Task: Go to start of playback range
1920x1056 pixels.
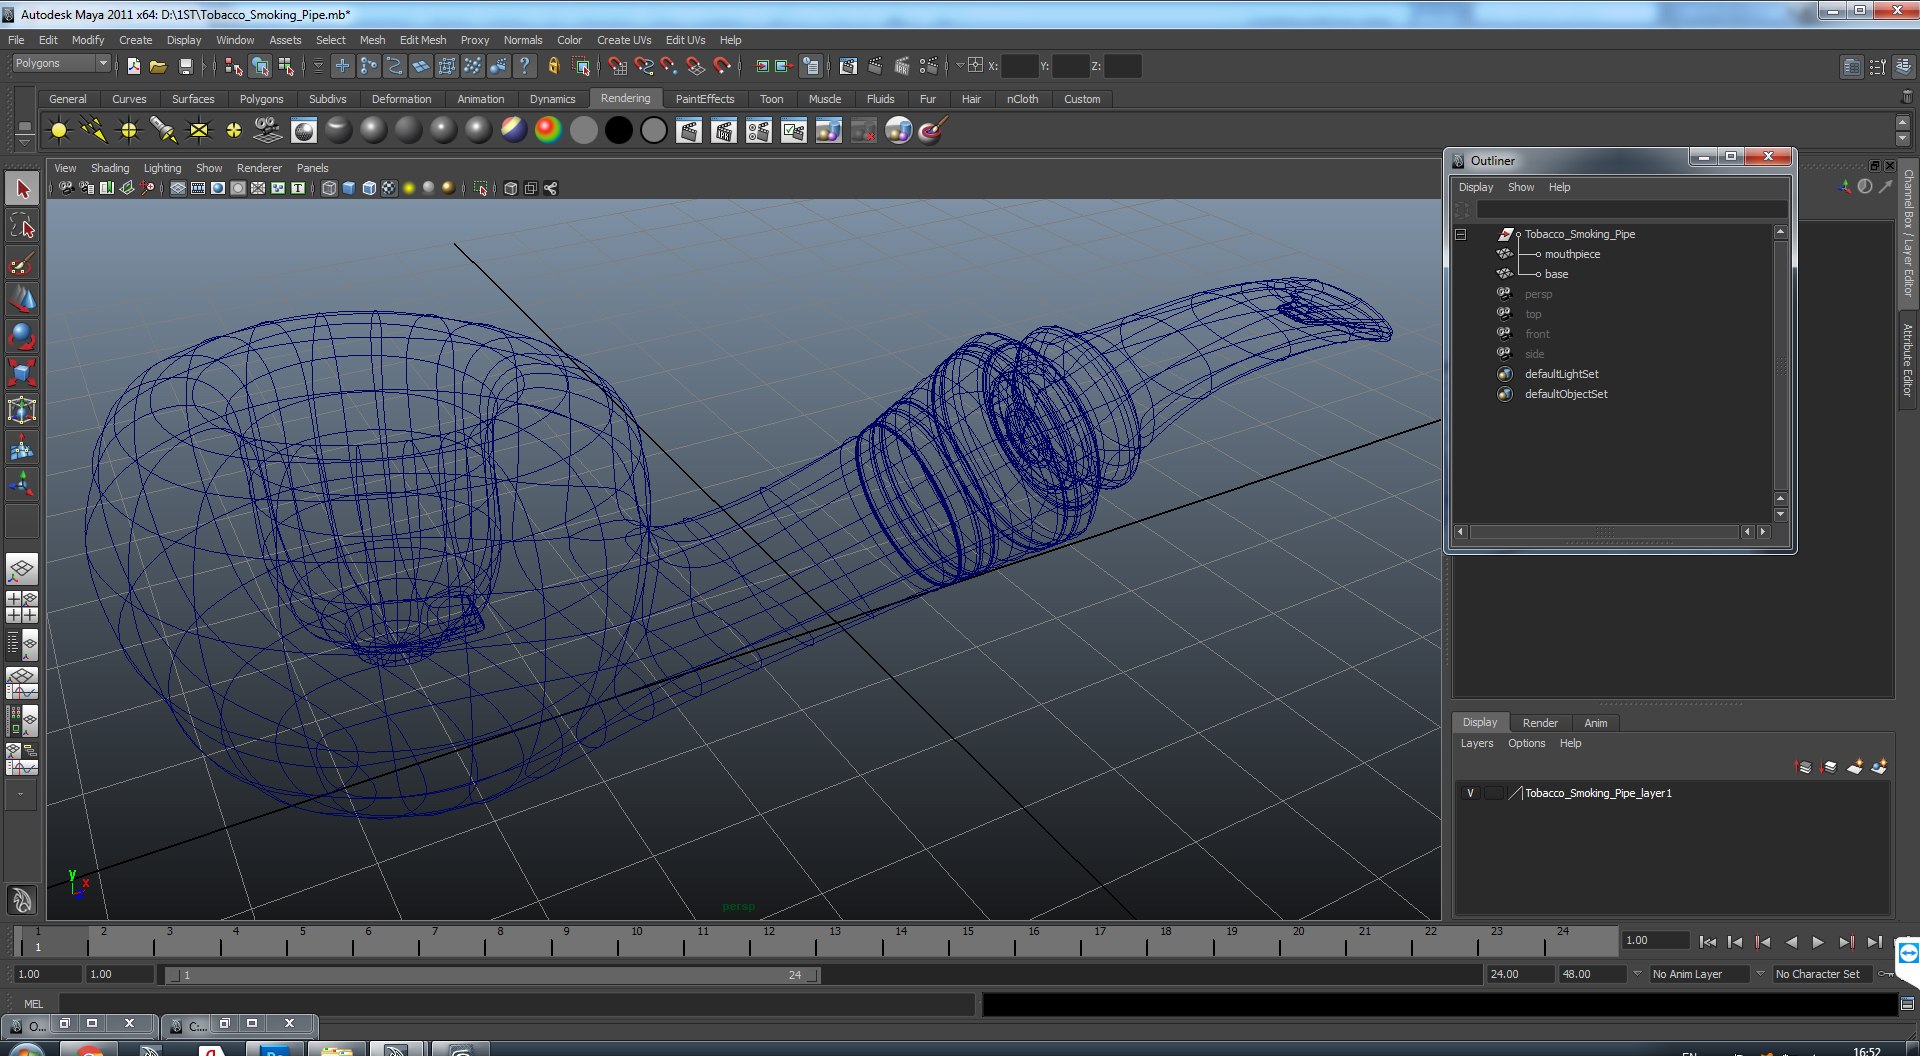Action: point(1708,942)
